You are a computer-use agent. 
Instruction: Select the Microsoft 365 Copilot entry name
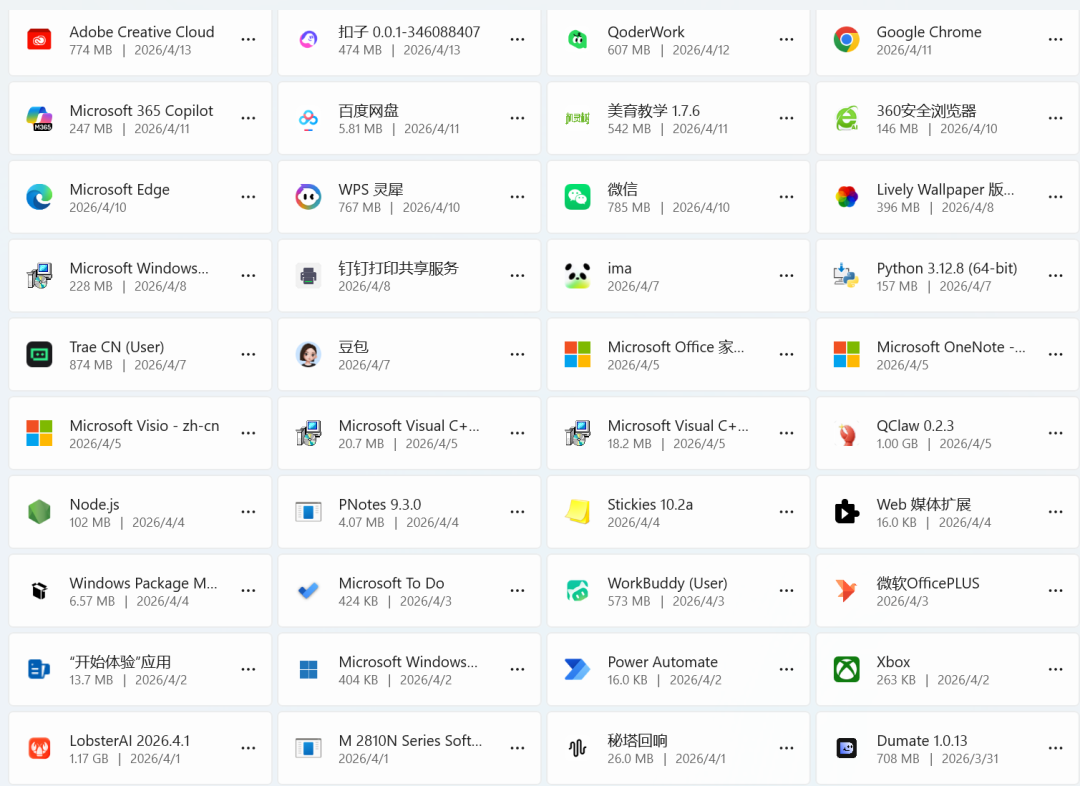[141, 111]
